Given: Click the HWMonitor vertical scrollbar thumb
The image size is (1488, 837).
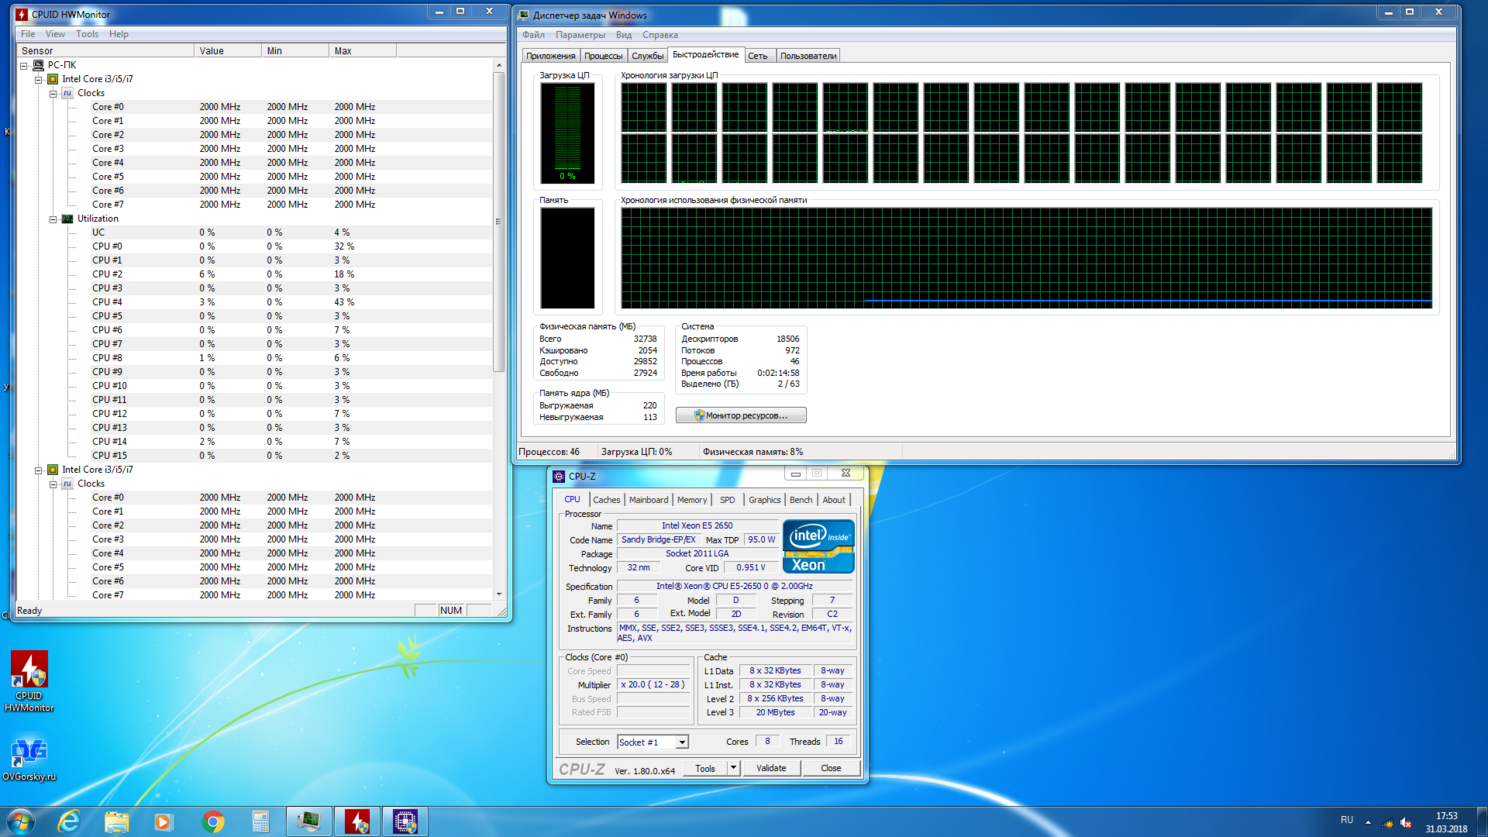Looking at the screenshot, I should 498,222.
